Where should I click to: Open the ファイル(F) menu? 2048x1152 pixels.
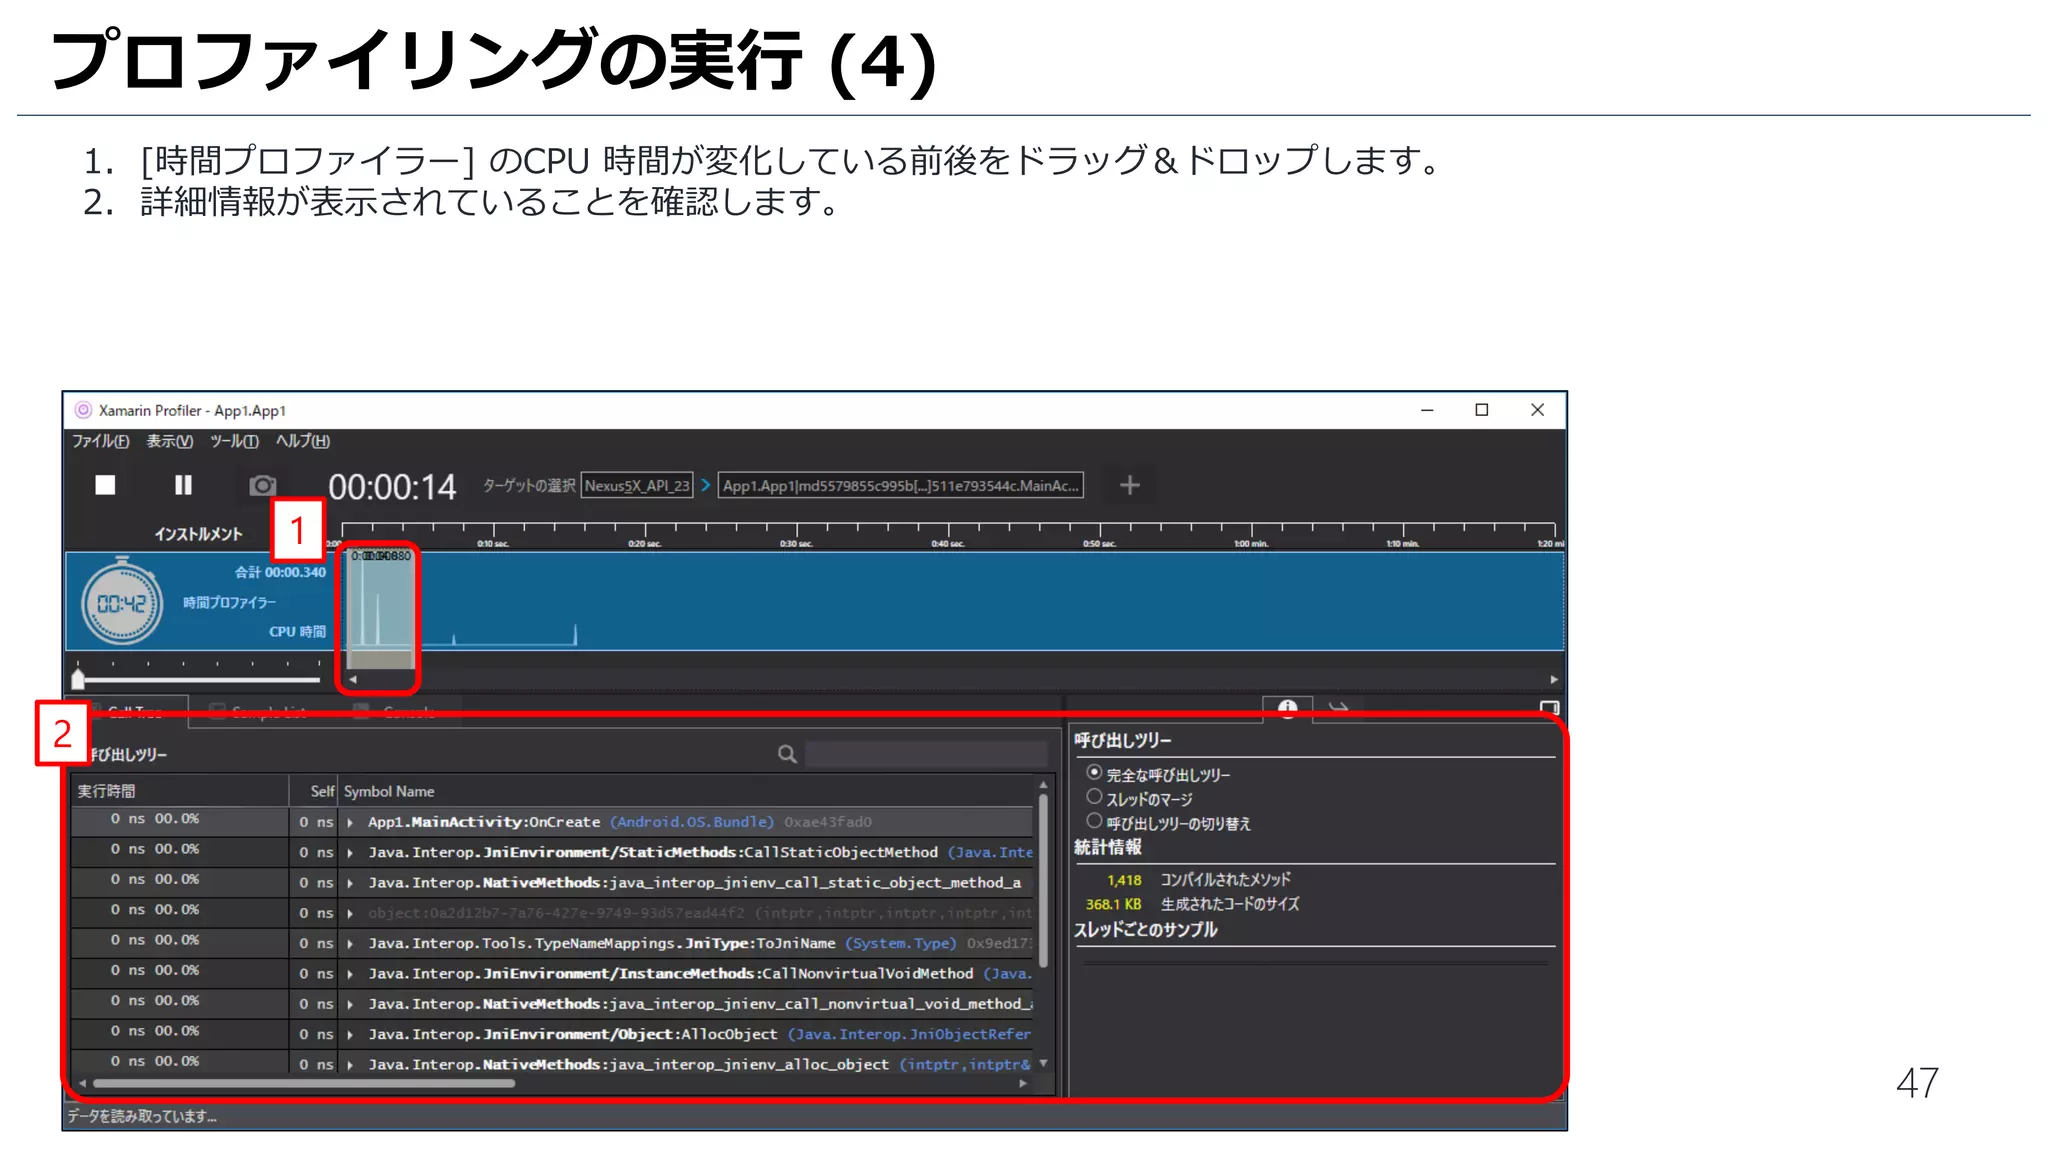(x=100, y=441)
